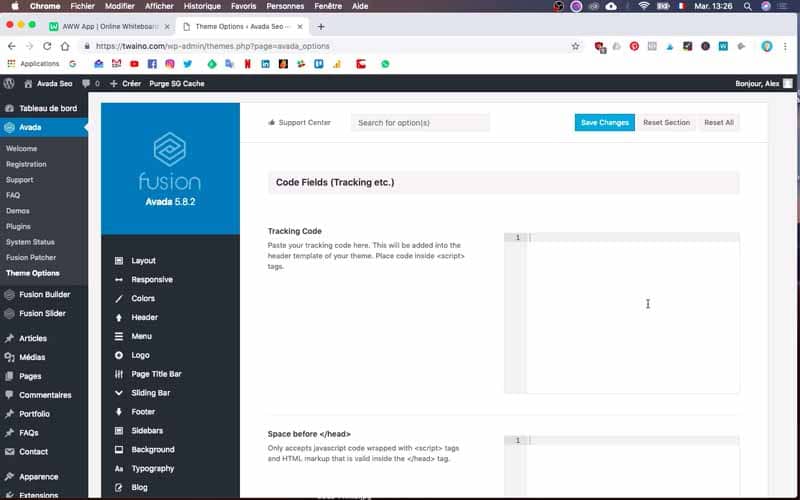Click the WordPress logo in the admin bar
800x500 pixels.
[9, 84]
